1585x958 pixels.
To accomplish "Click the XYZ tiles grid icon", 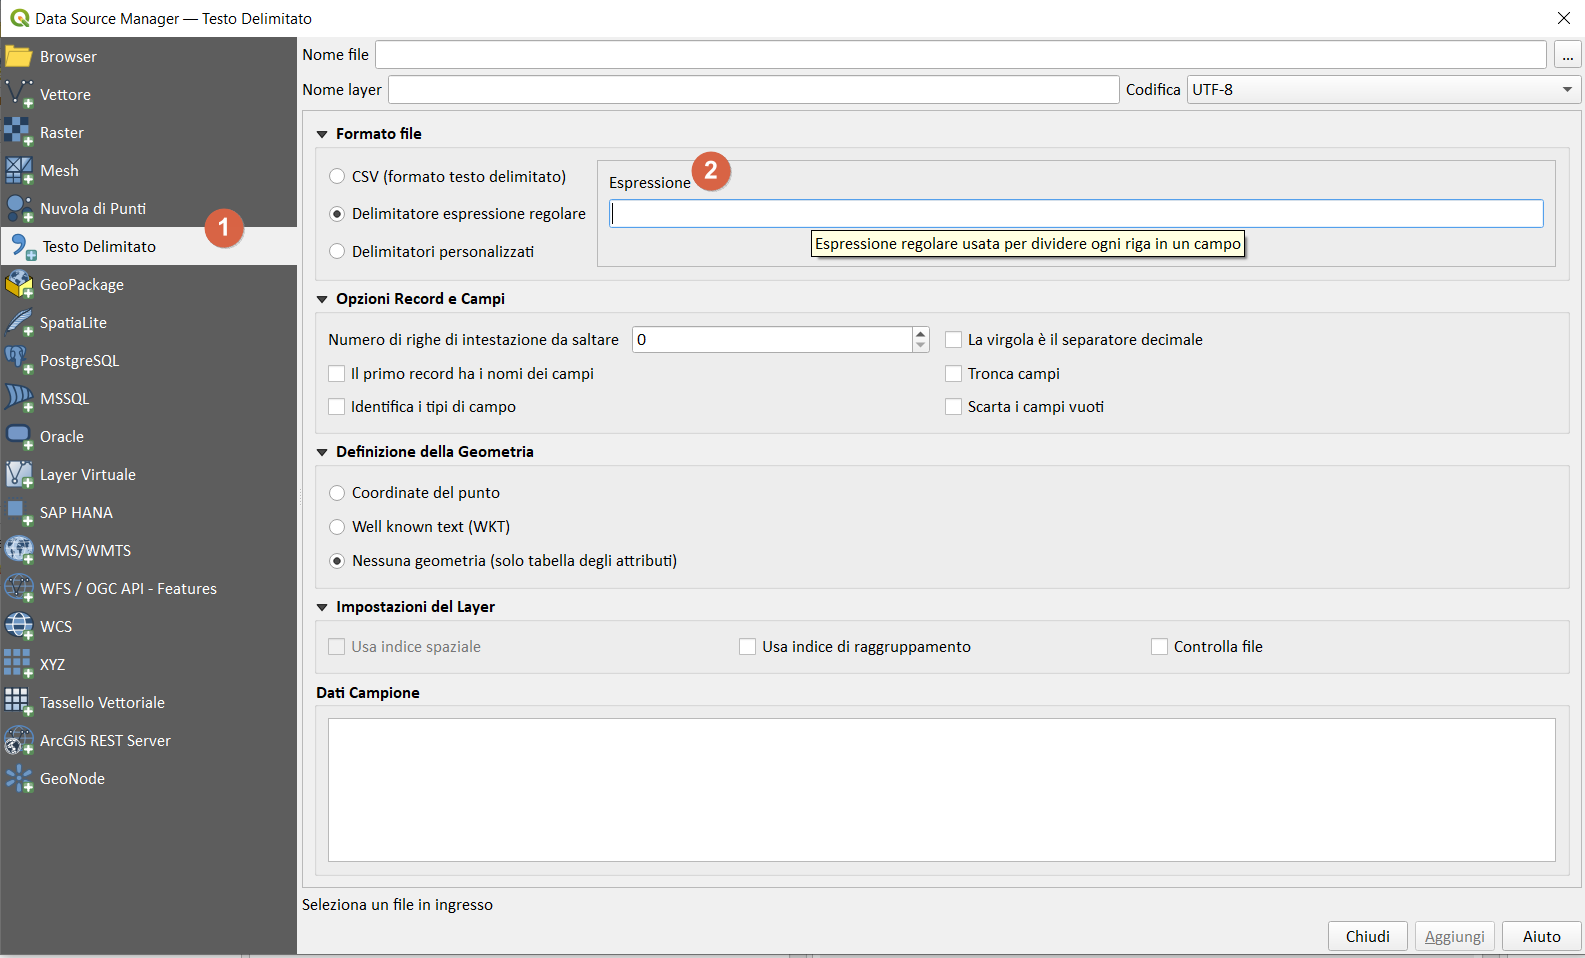I will coord(18,664).
